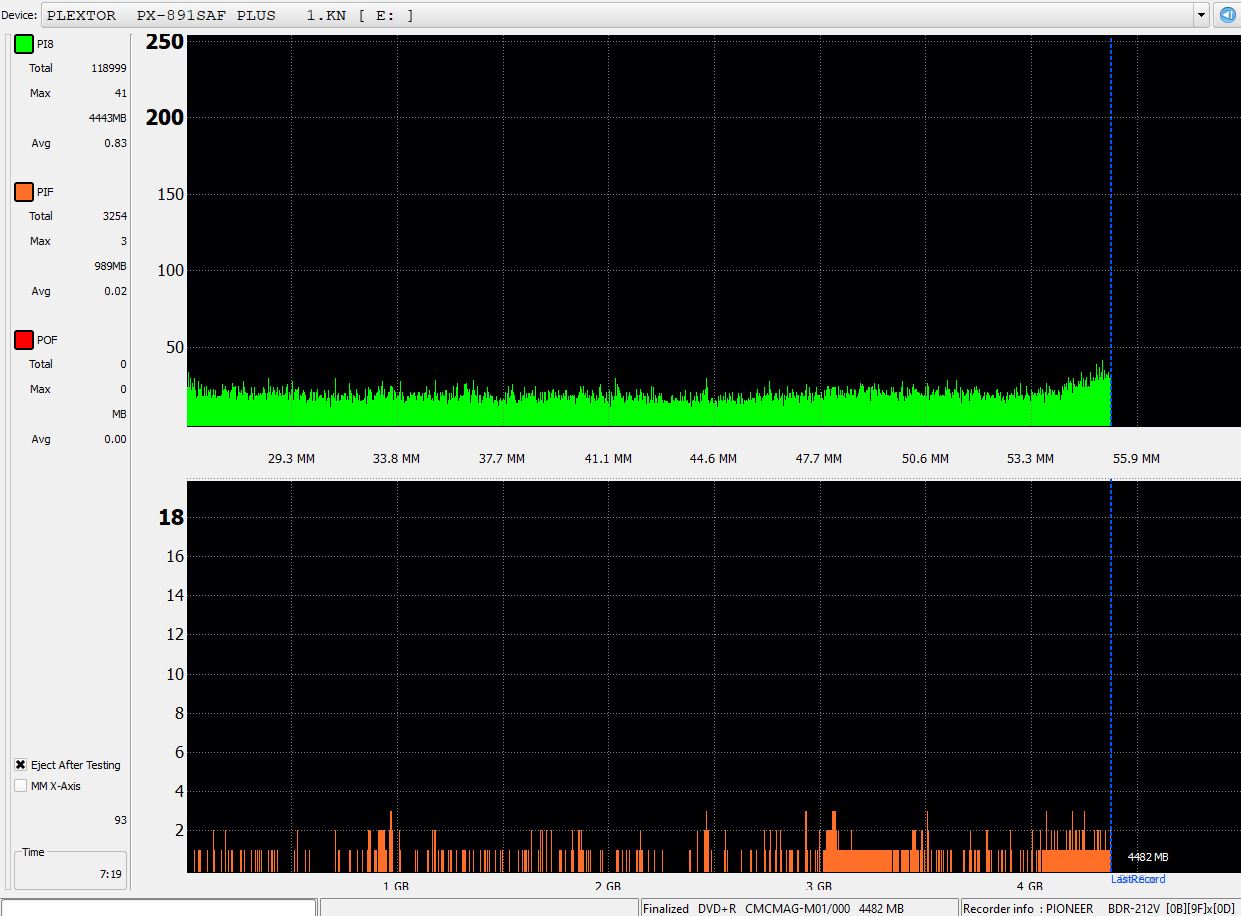Image resolution: width=1241 pixels, height=916 pixels.
Task: Click the 3 GB label on the X-axis
Action: (818, 886)
